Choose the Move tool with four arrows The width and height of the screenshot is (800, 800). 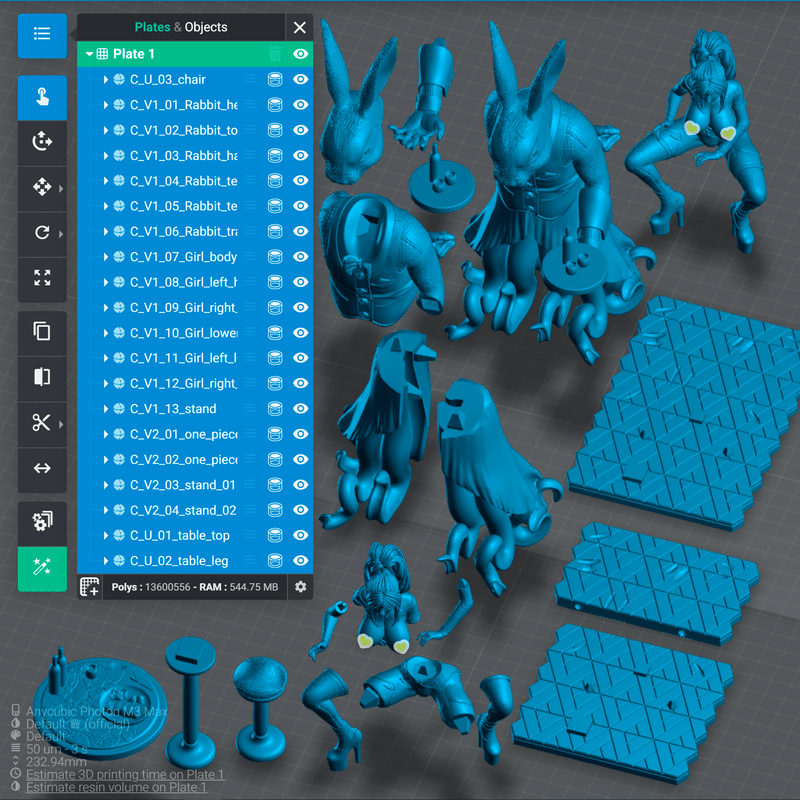(42, 188)
